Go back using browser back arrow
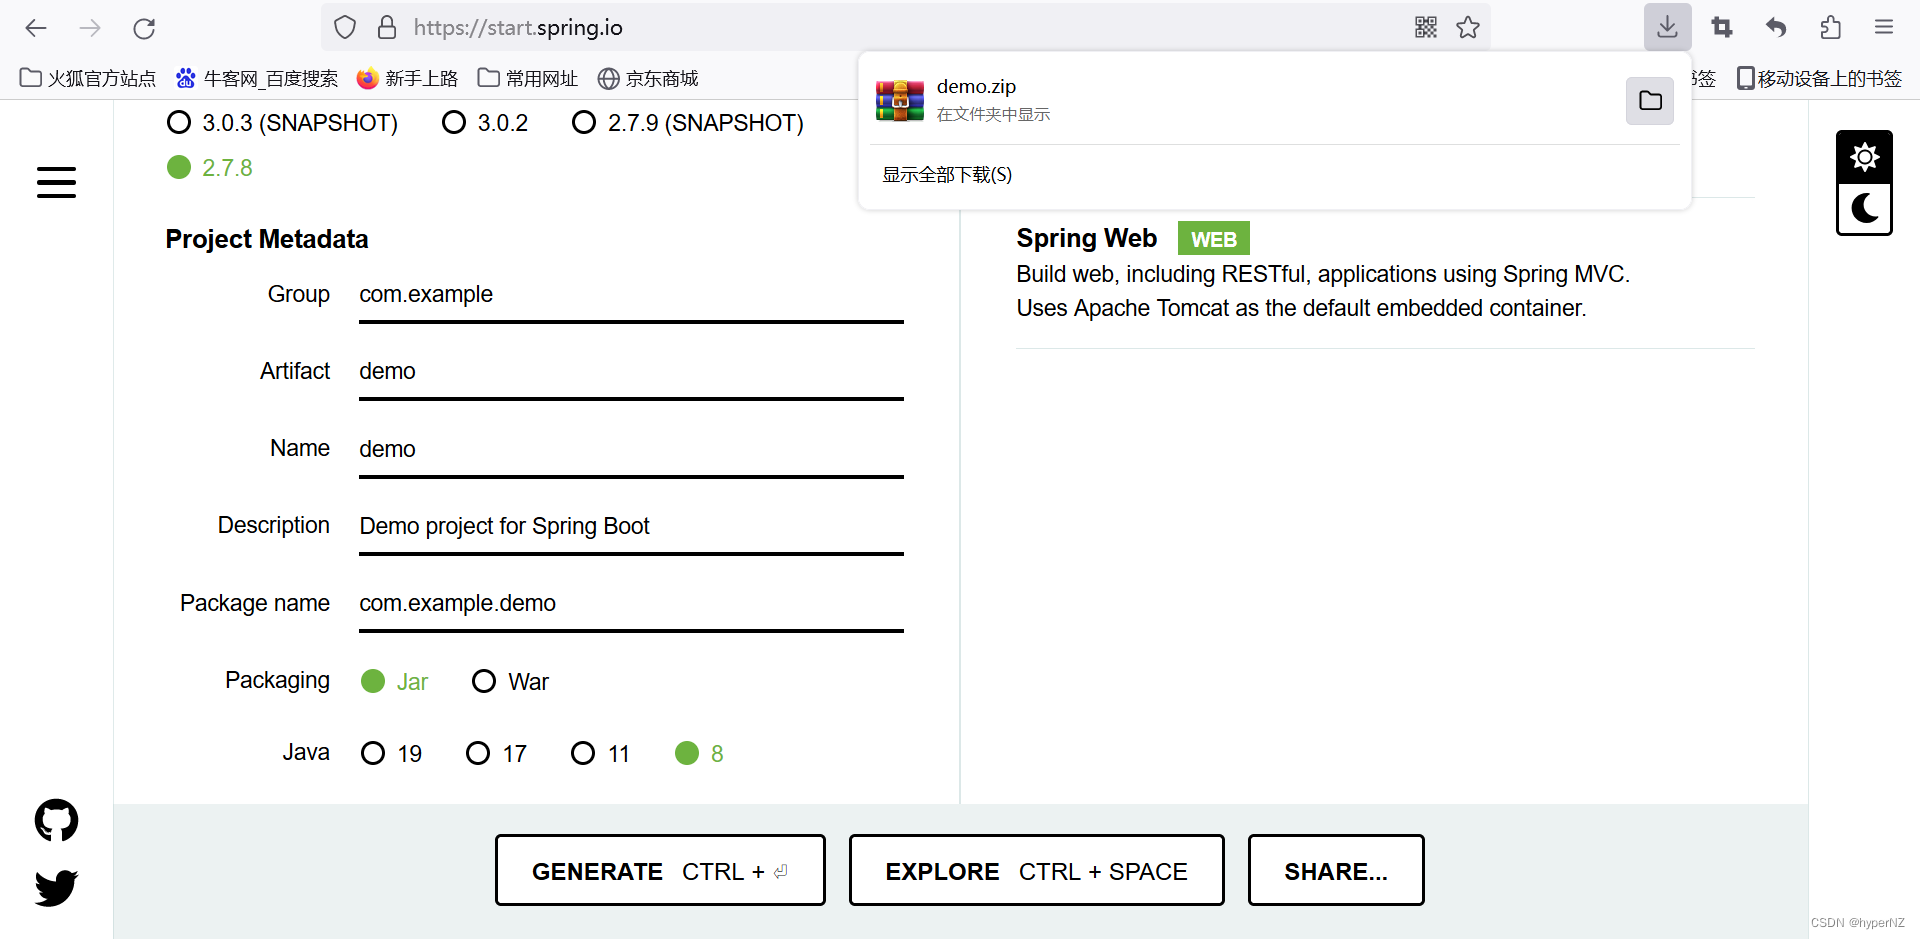 pyautogui.click(x=36, y=28)
